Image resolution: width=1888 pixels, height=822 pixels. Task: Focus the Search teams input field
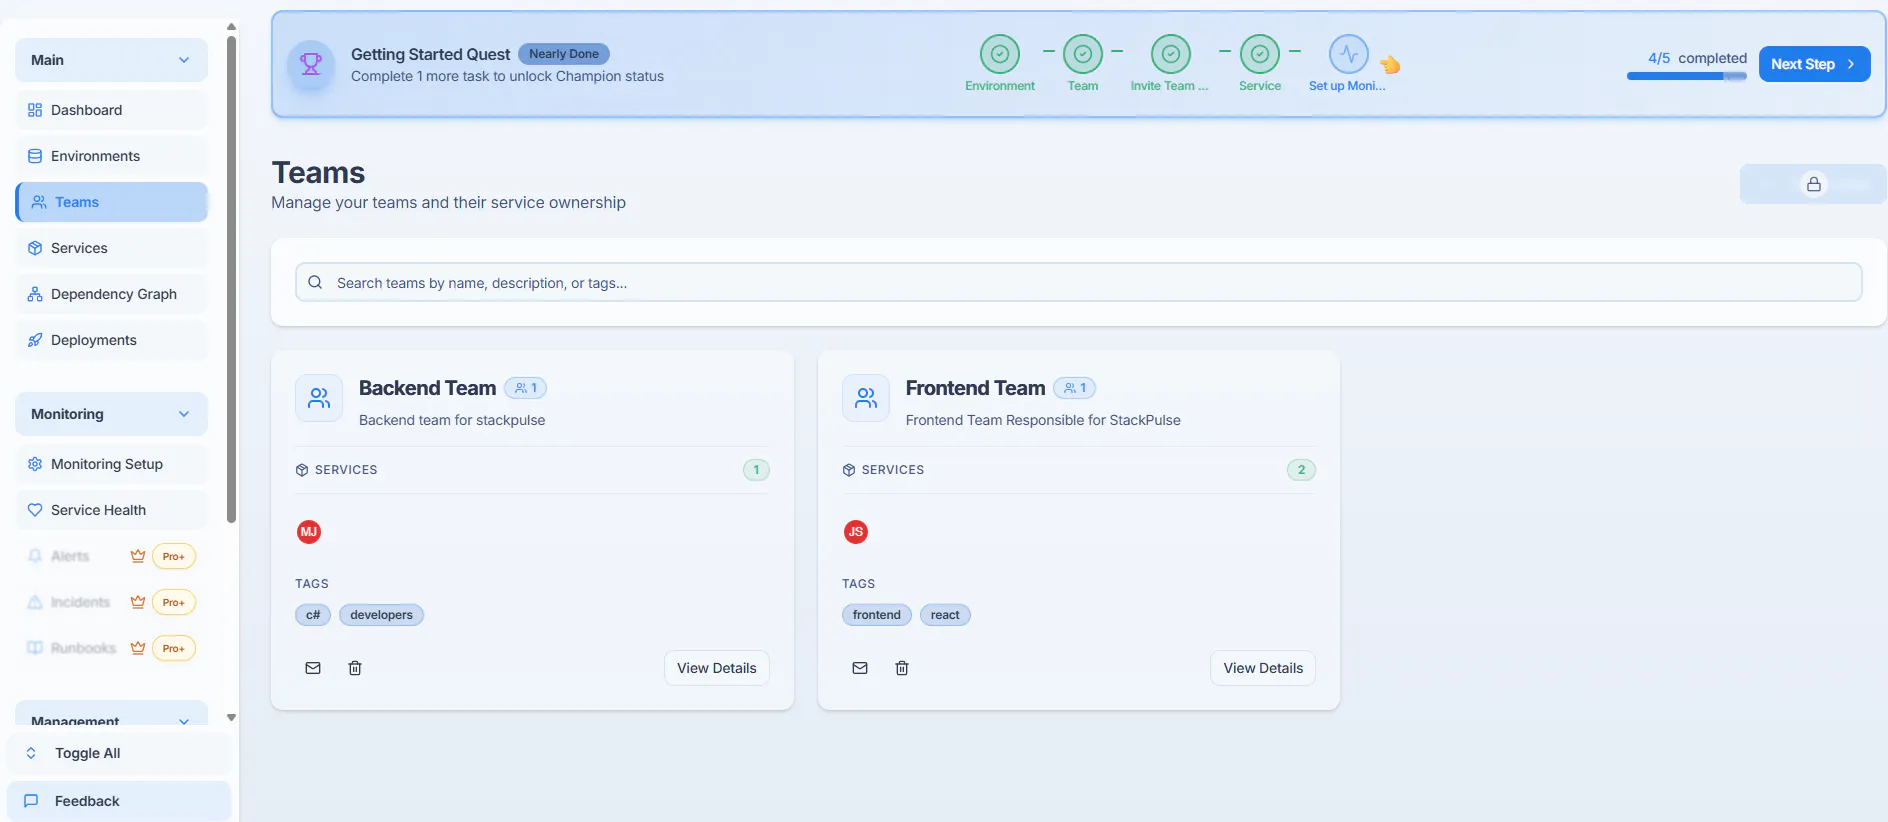tap(1079, 282)
